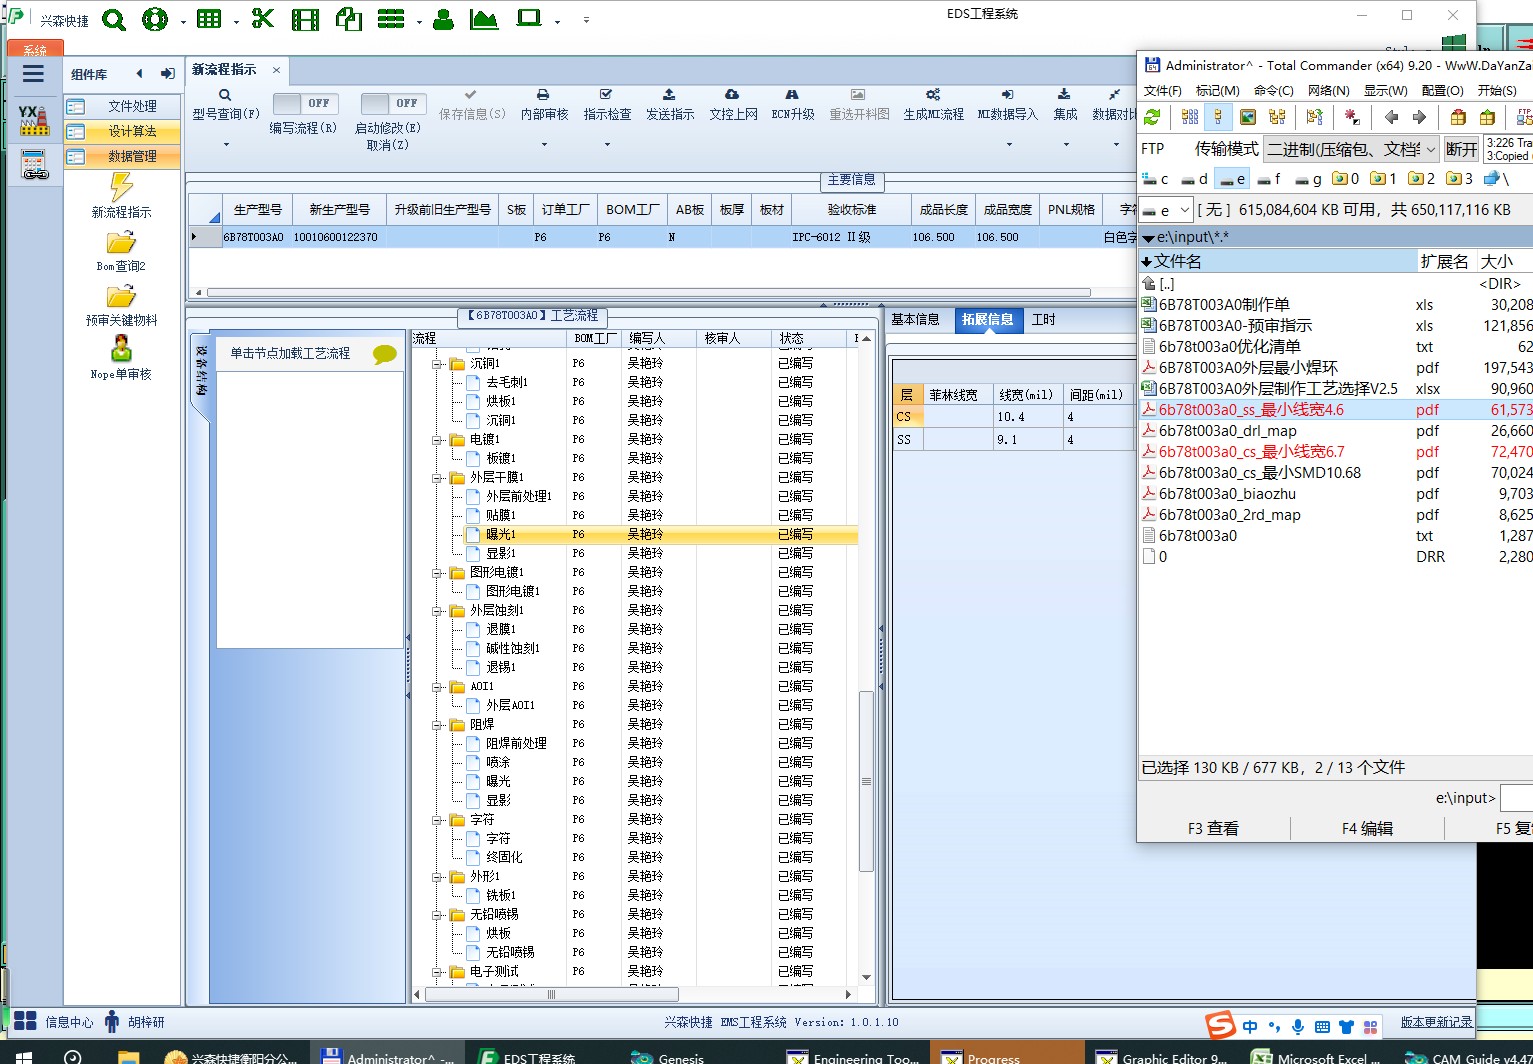Open Bom查询2 folder icon
Screen dimensions: 1533x1064
tap(121, 242)
